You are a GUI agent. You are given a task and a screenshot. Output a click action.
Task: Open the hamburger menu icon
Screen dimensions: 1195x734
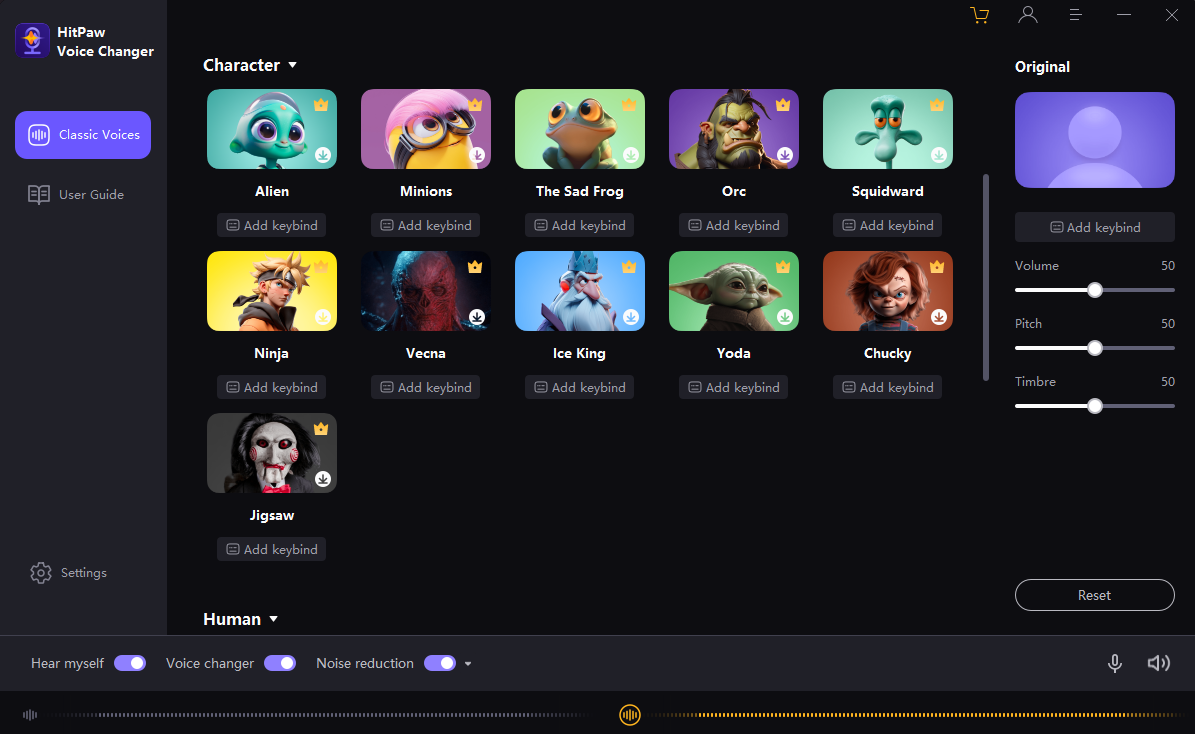tap(1075, 14)
